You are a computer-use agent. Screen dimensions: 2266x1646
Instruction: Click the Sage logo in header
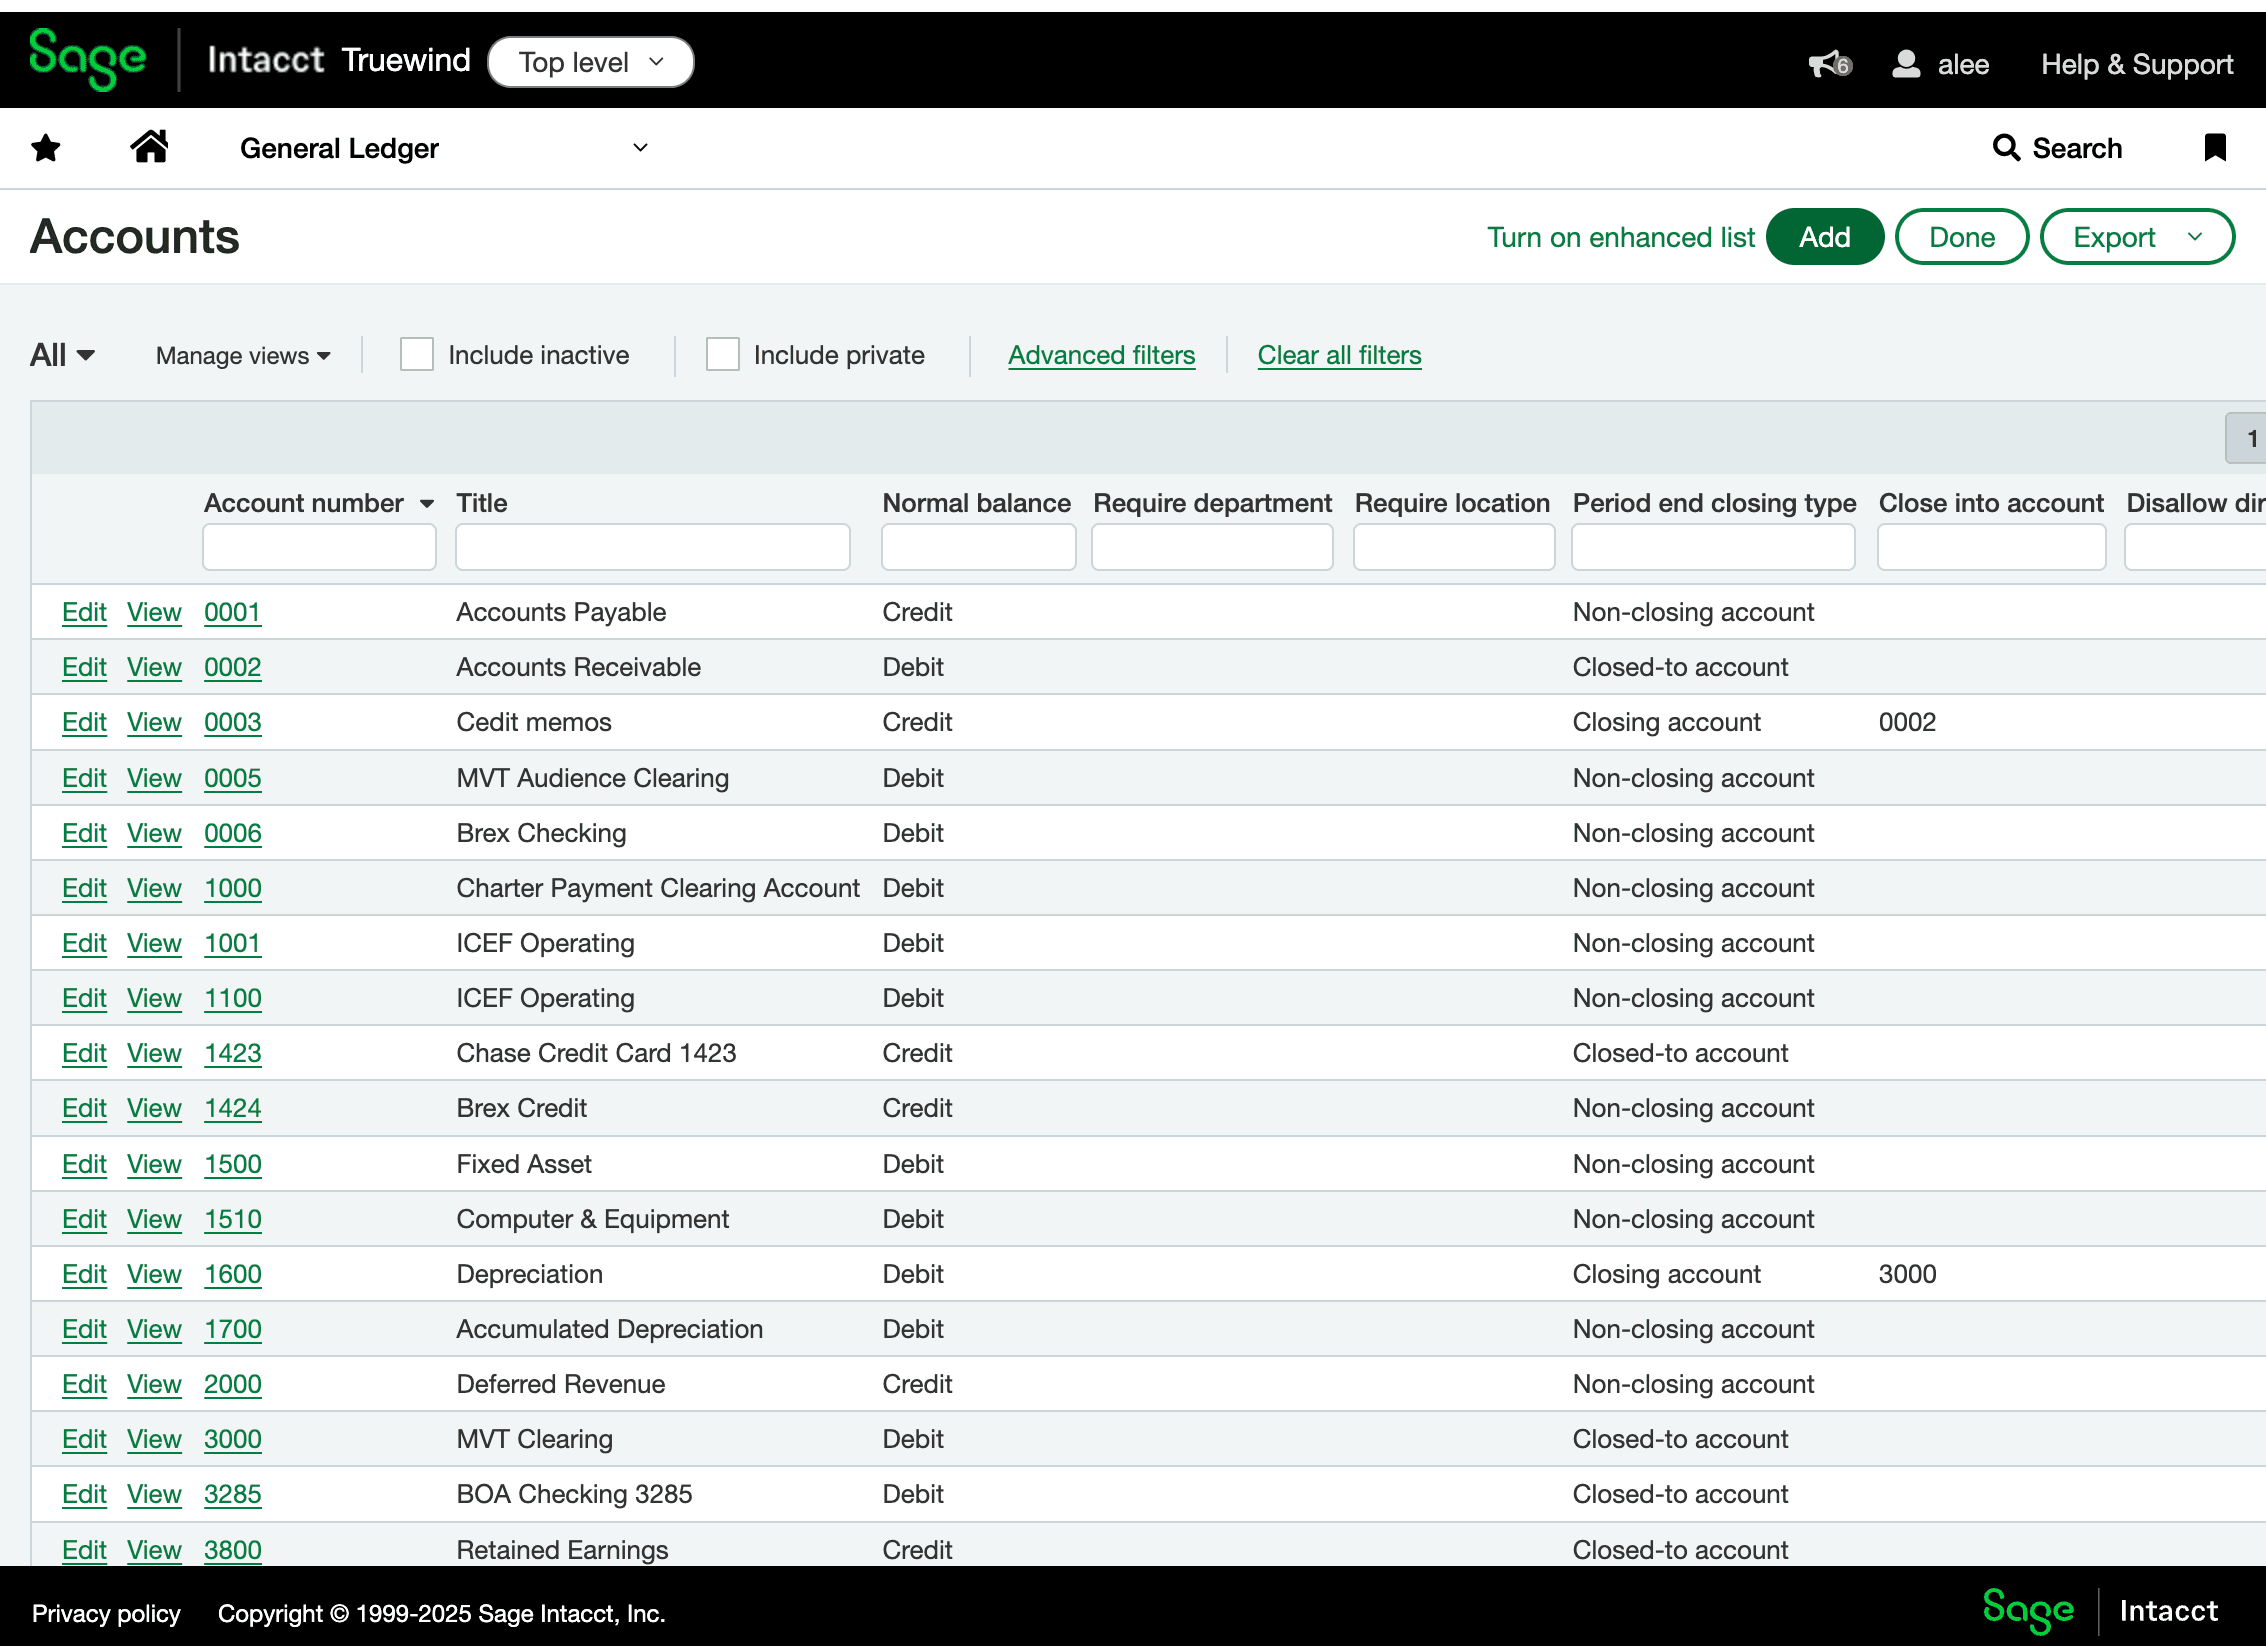click(88, 60)
